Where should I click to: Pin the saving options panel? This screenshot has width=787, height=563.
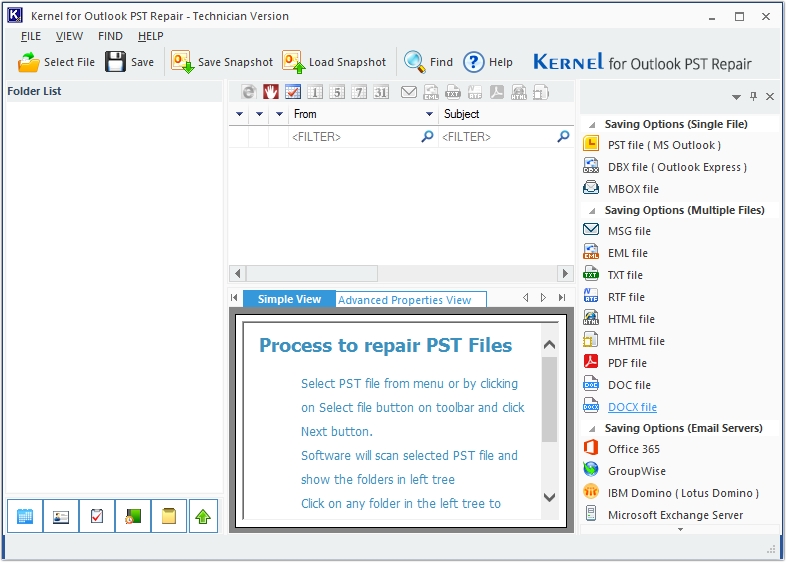tap(753, 96)
